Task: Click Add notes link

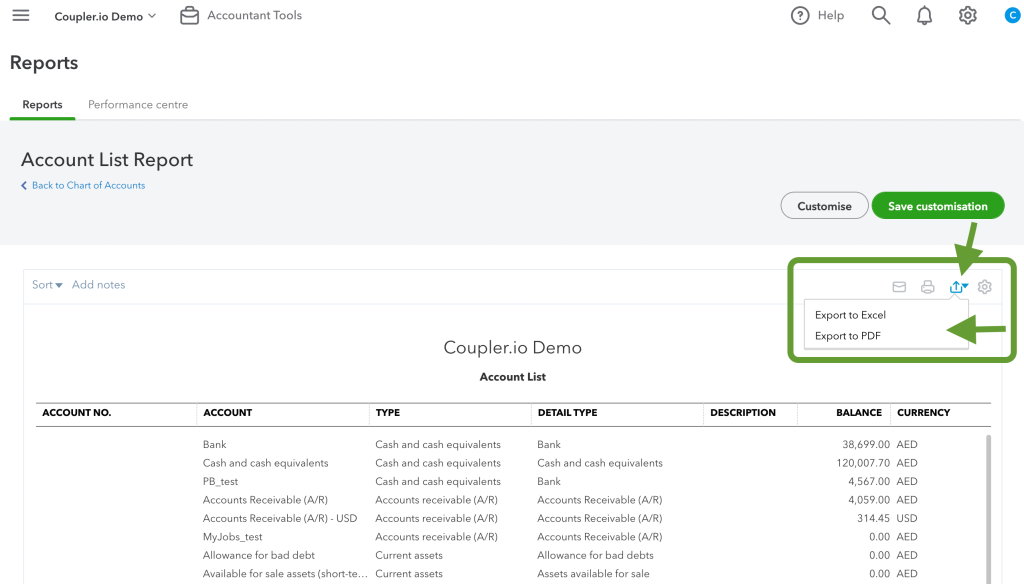Action: point(99,285)
